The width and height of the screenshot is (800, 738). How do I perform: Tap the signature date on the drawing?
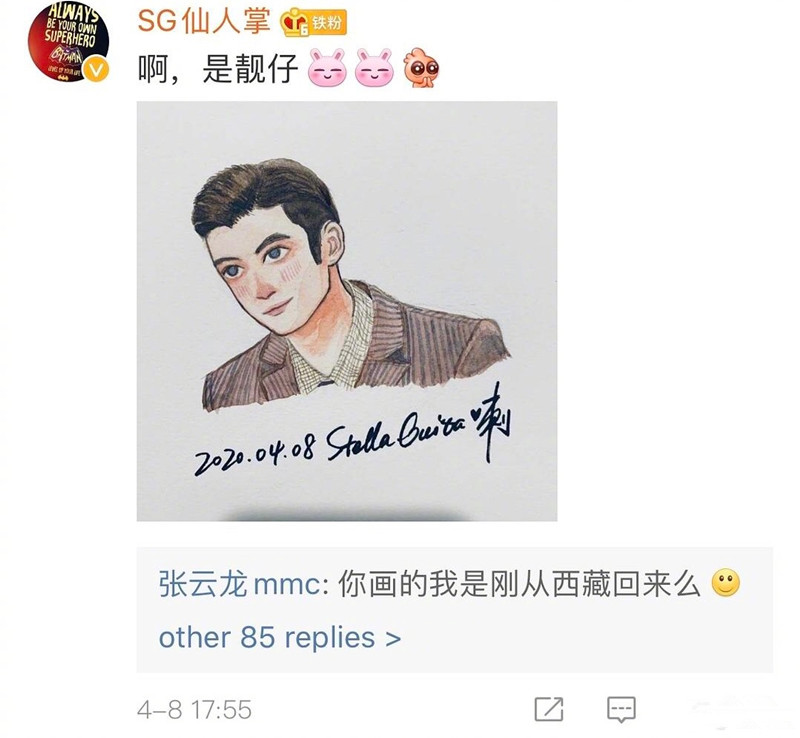pyautogui.click(x=255, y=454)
